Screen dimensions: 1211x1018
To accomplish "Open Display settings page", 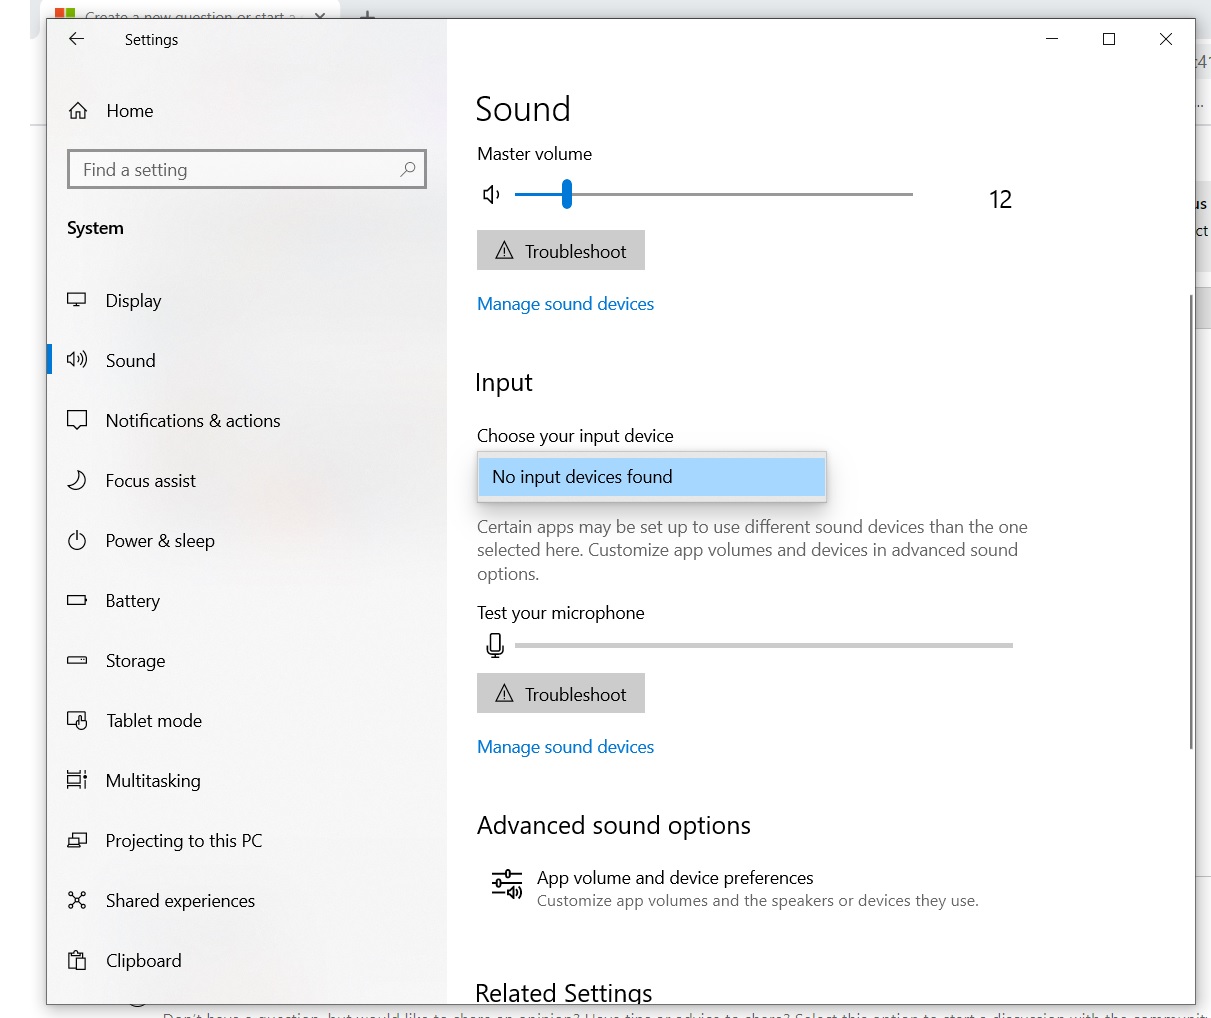I will [x=133, y=300].
